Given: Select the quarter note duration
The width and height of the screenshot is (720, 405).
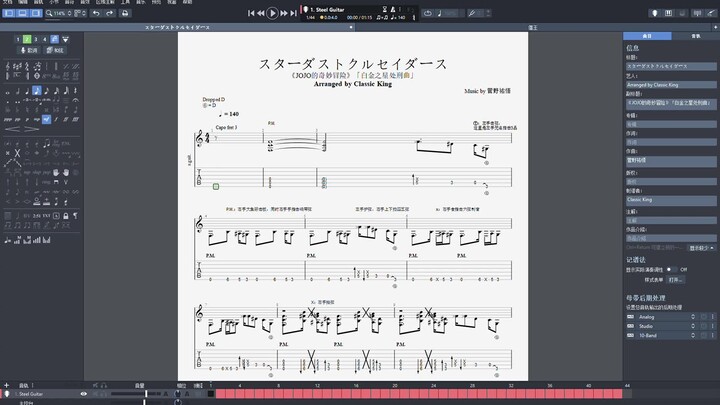Looking at the screenshot, I should [x=27, y=91].
